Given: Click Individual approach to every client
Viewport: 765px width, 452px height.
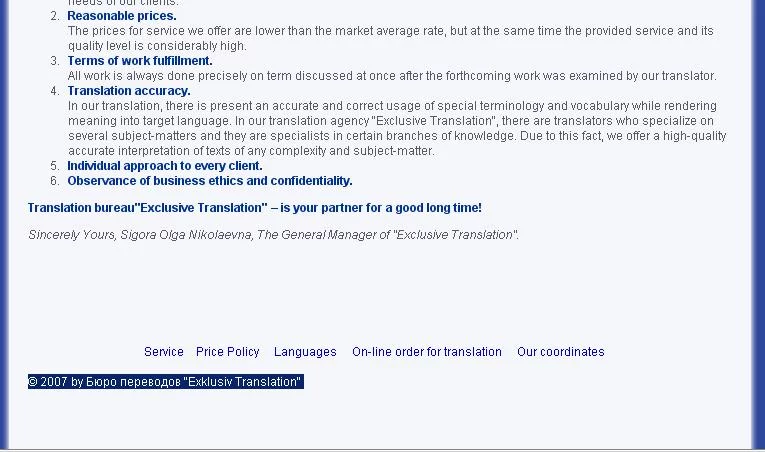Looking at the screenshot, I should pos(165,166).
